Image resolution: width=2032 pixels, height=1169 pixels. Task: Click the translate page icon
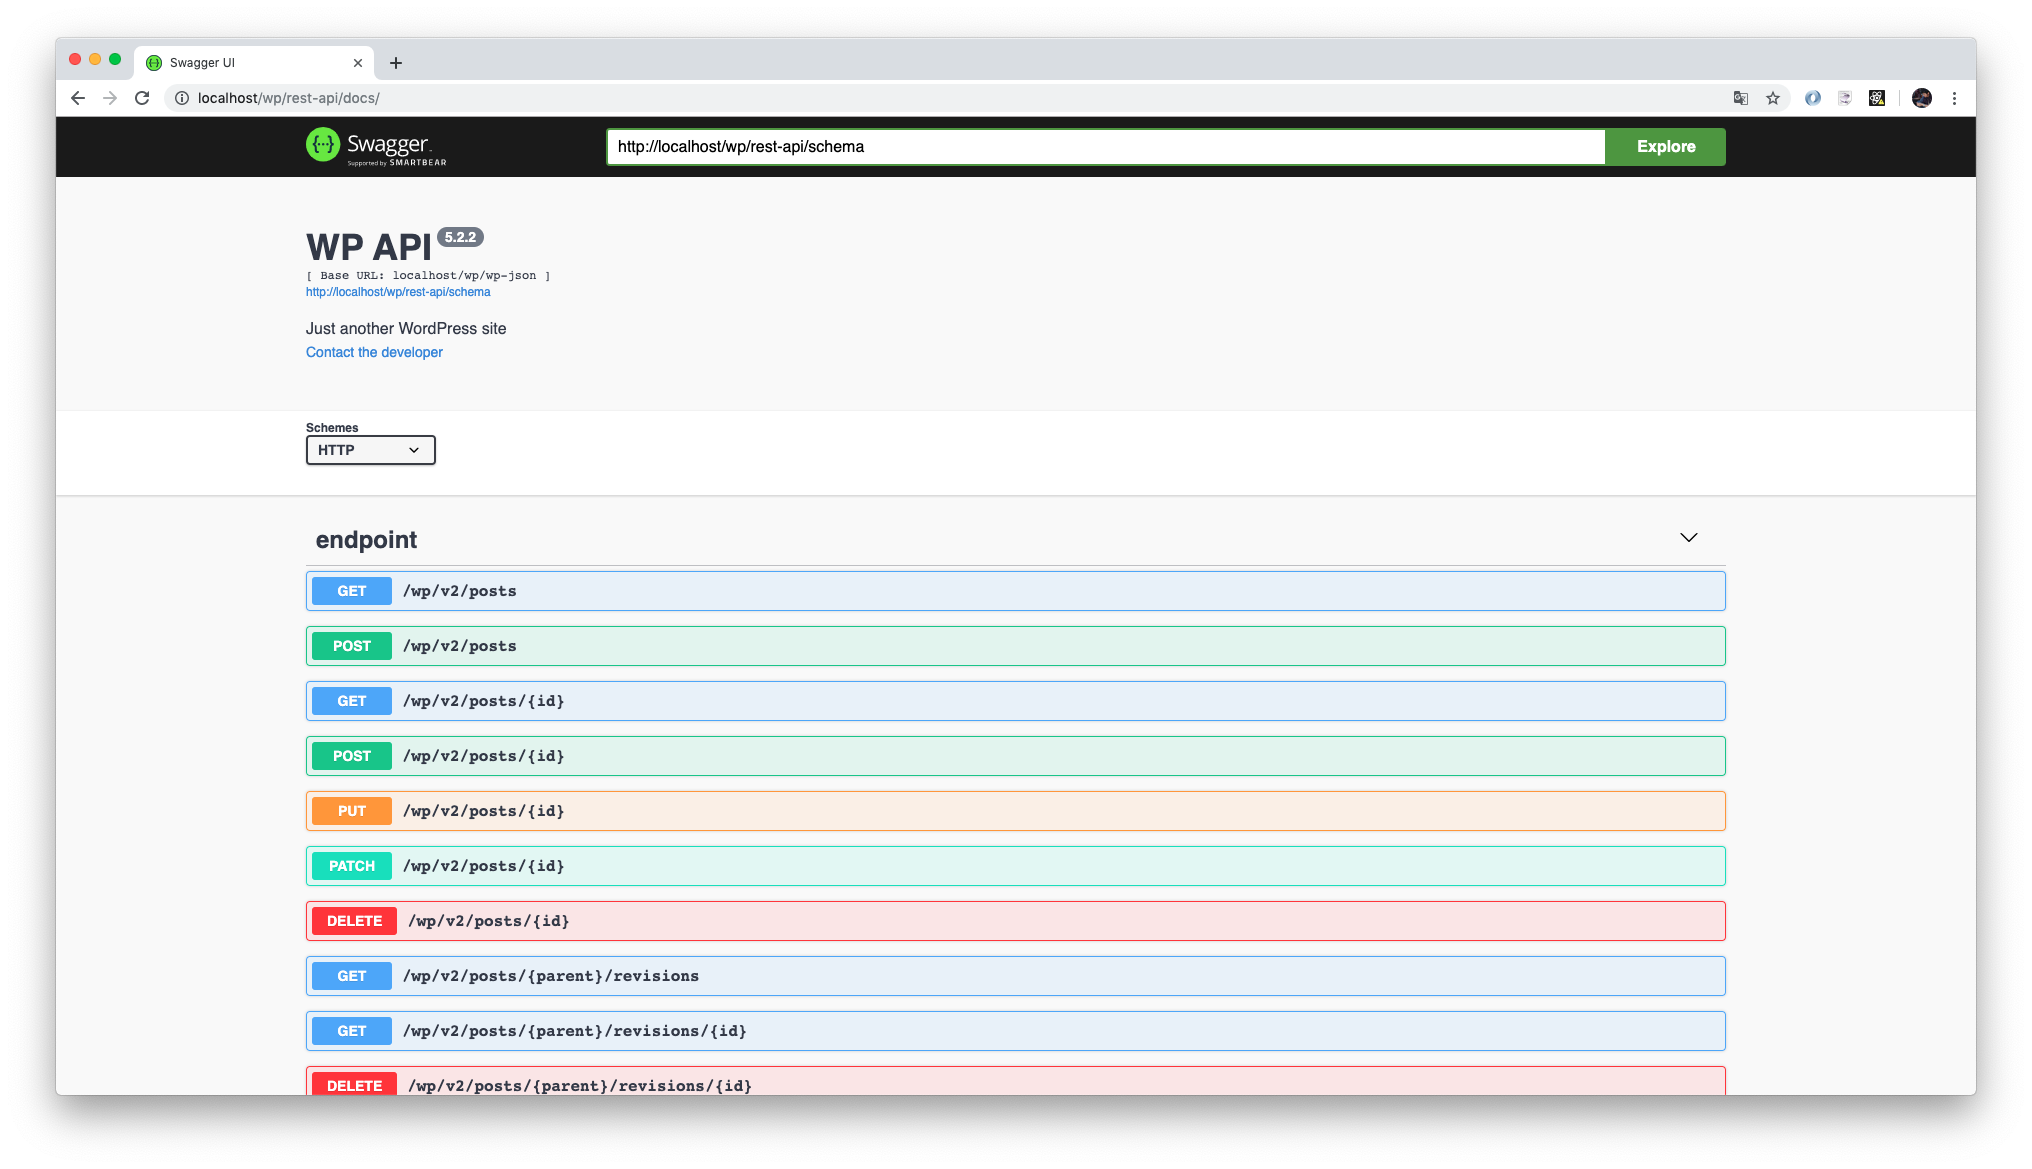coord(1741,98)
